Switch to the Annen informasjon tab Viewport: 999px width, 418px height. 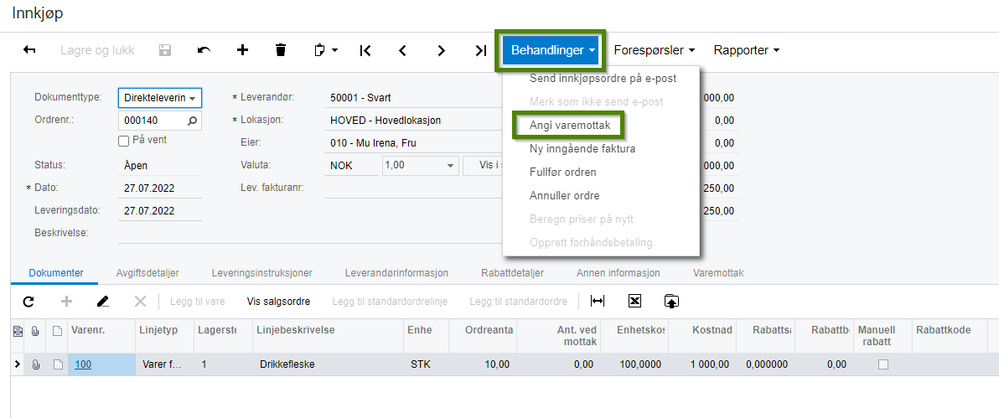click(618, 273)
